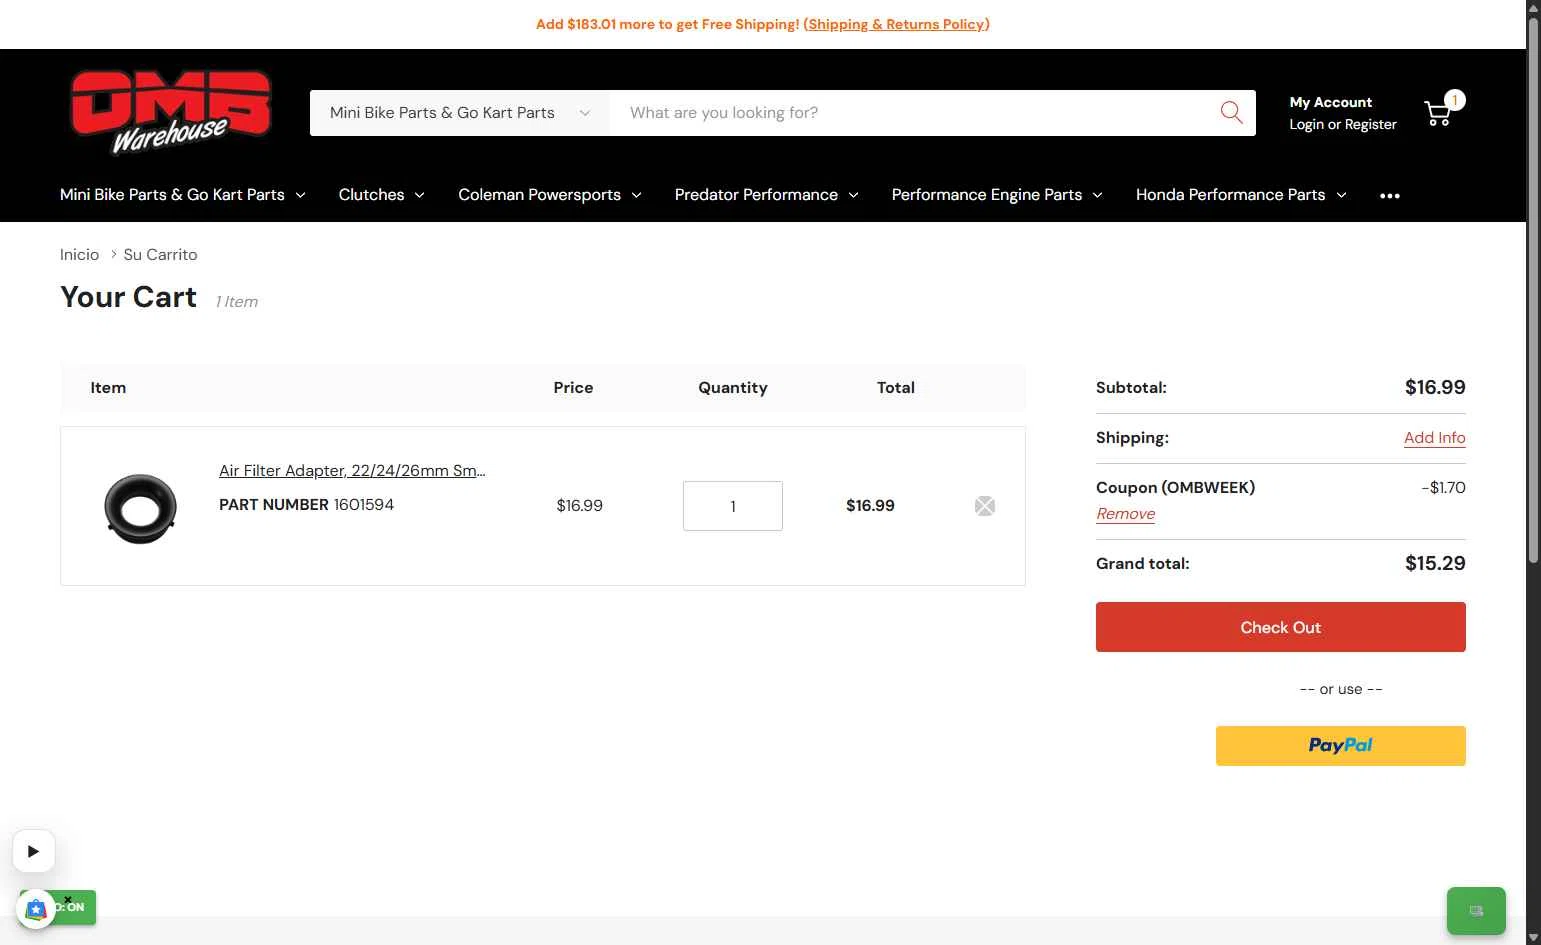
Task: Open the green chat widget
Action: click(x=1476, y=911)
